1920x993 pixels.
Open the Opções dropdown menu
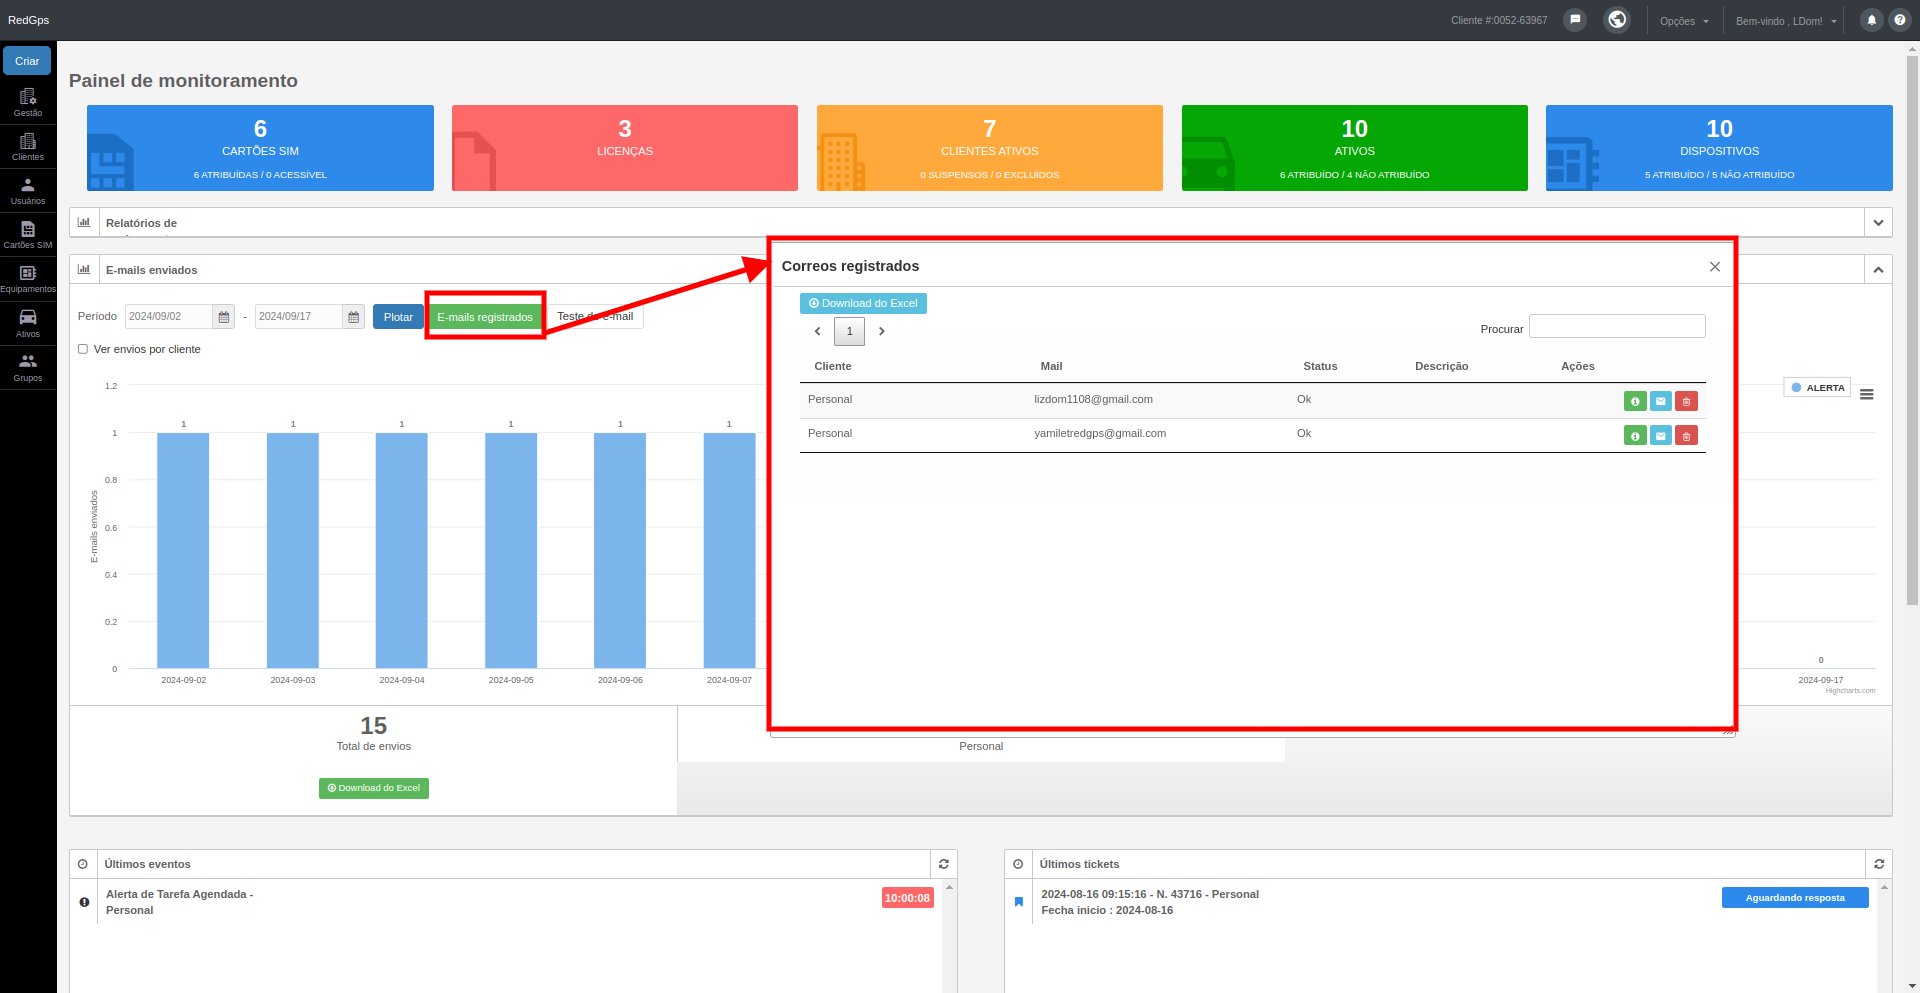coord(1684,21)
